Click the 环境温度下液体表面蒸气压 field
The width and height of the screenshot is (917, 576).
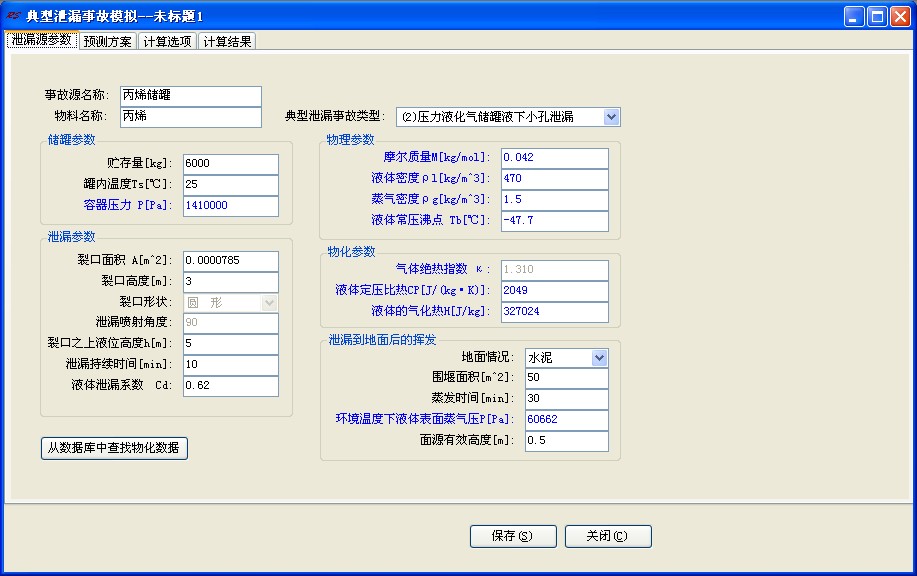pyautogui.click(x=567, y=420)
